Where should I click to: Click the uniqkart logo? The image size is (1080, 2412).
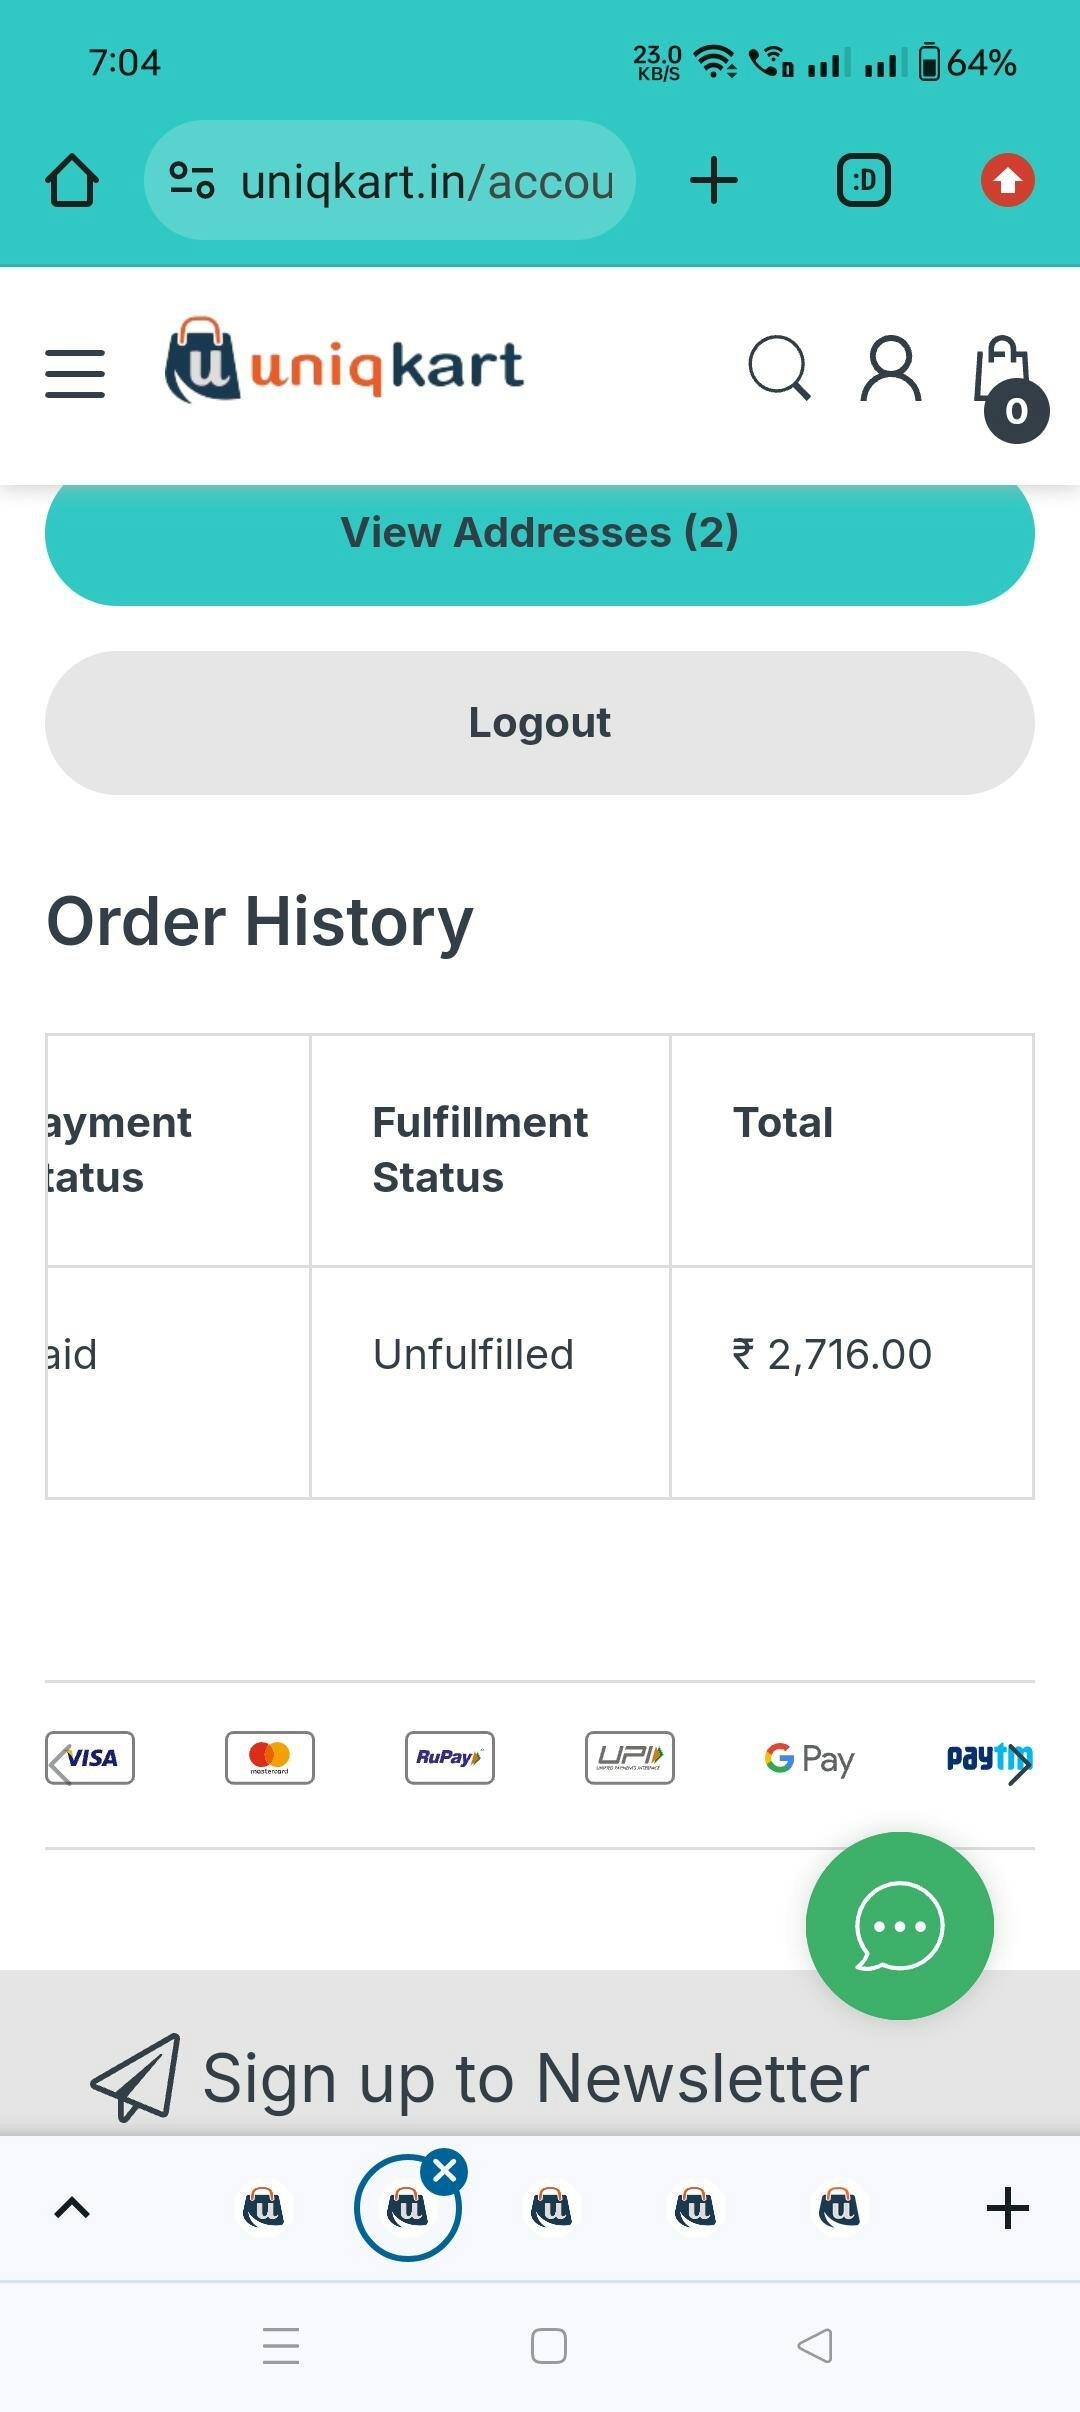[x=345, y=362]
